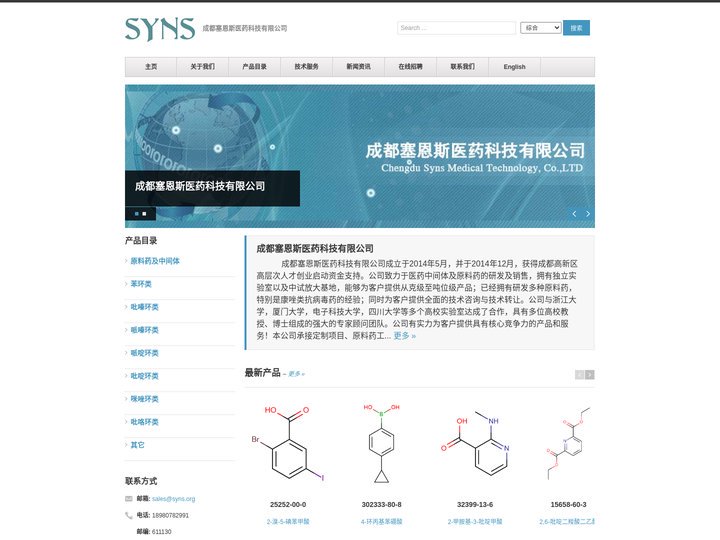The height and width of the screenshot is (540, 720).
Task: Click the intro heading 成都塞恩斯医药科技有限公司
Action: (315, 248)
